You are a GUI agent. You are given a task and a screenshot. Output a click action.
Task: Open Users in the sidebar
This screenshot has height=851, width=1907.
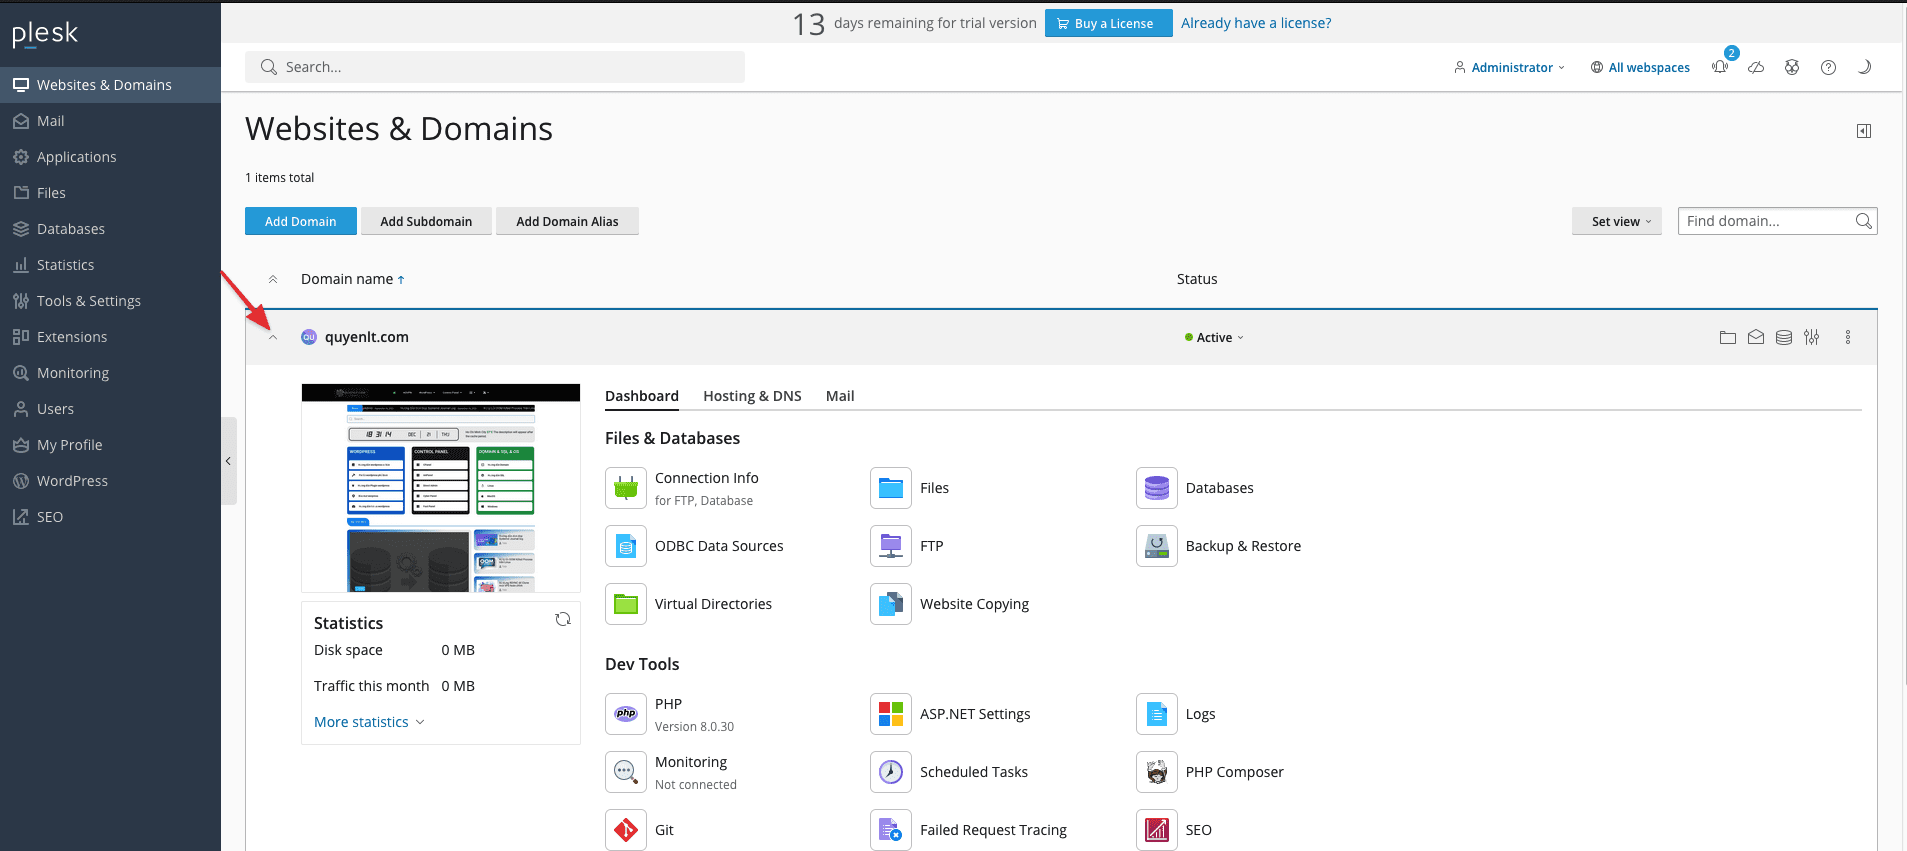tap(110, 409)
